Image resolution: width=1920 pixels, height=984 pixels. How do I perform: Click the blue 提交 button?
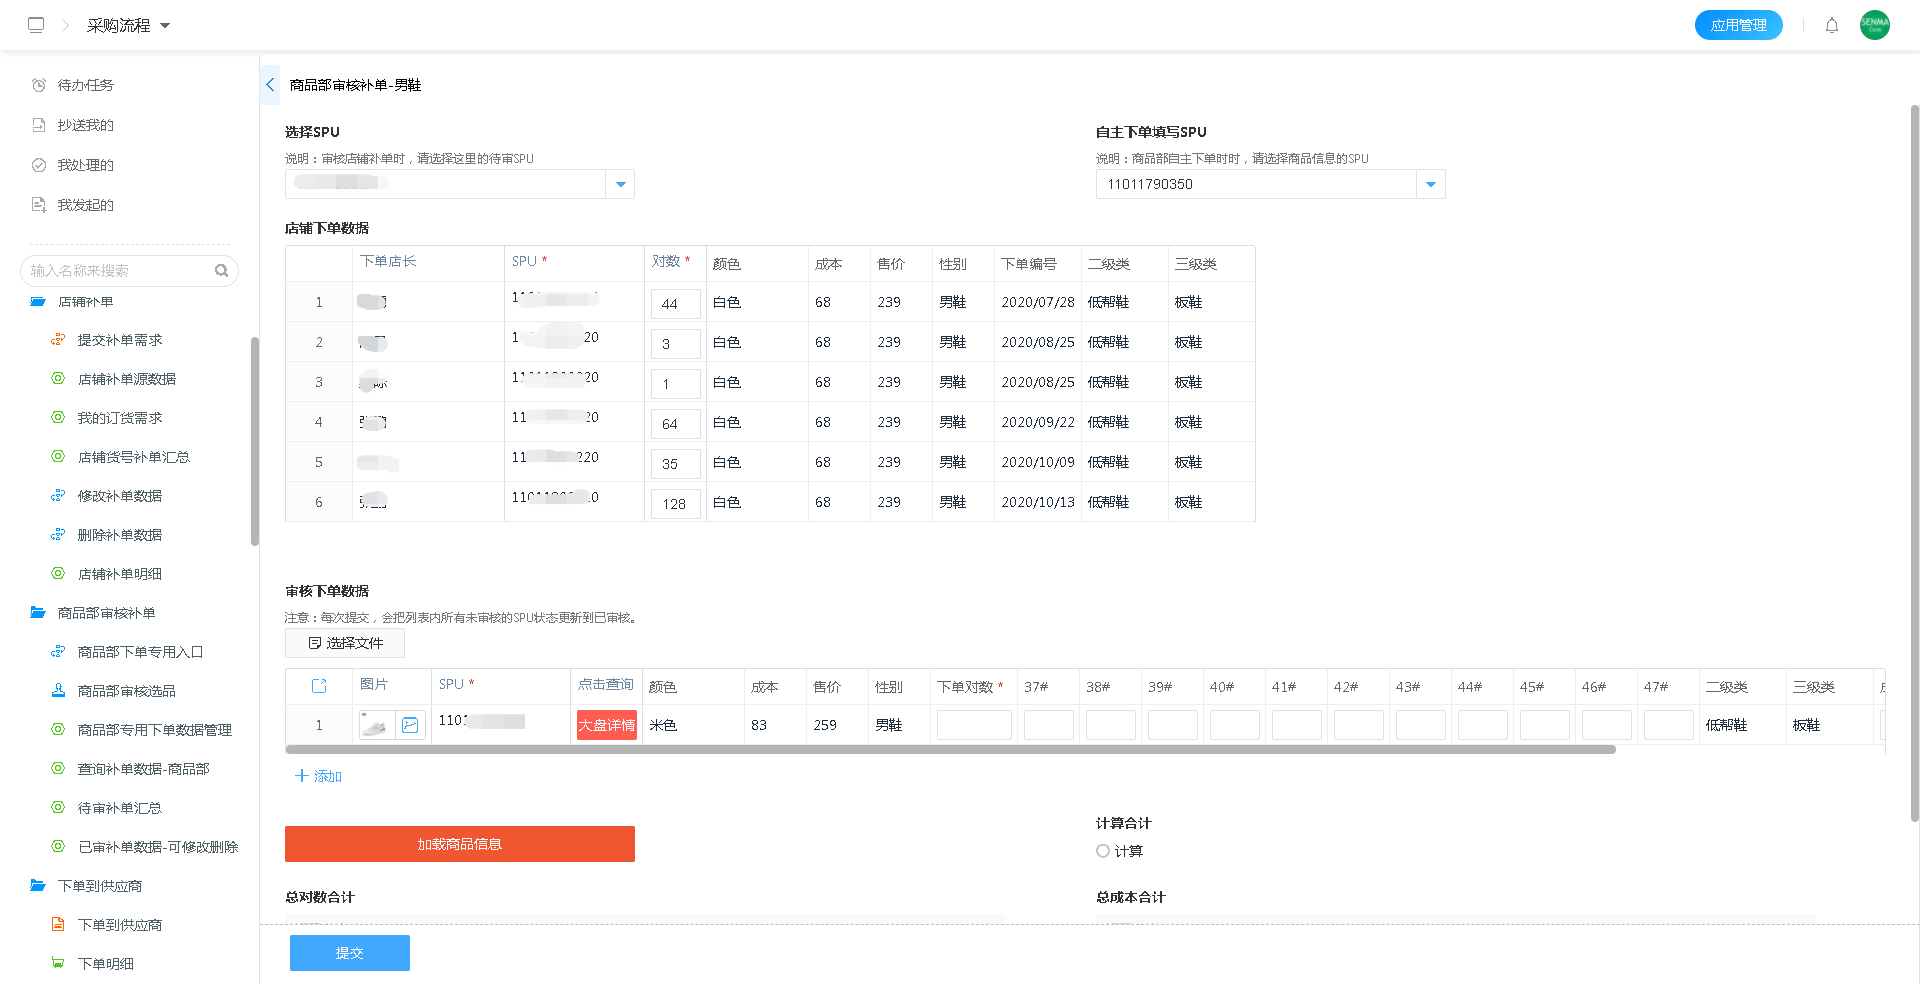(x=350, y=953)
